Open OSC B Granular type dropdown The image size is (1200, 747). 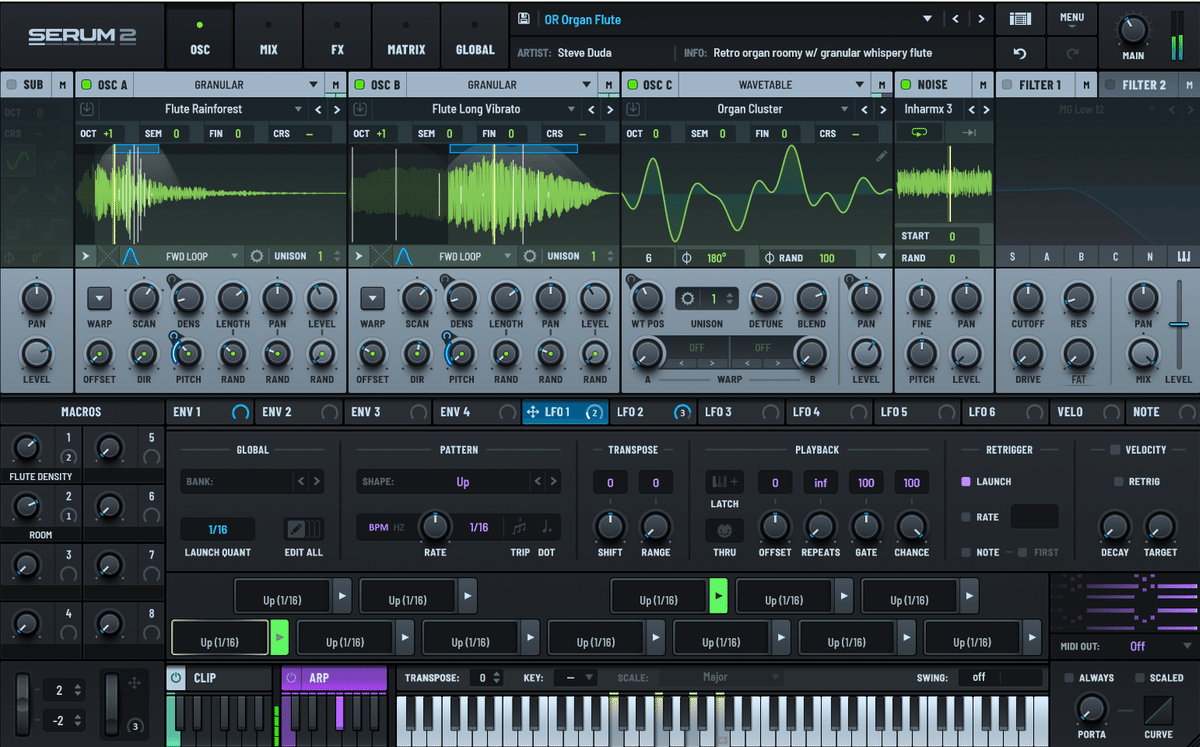coord(501,85)
